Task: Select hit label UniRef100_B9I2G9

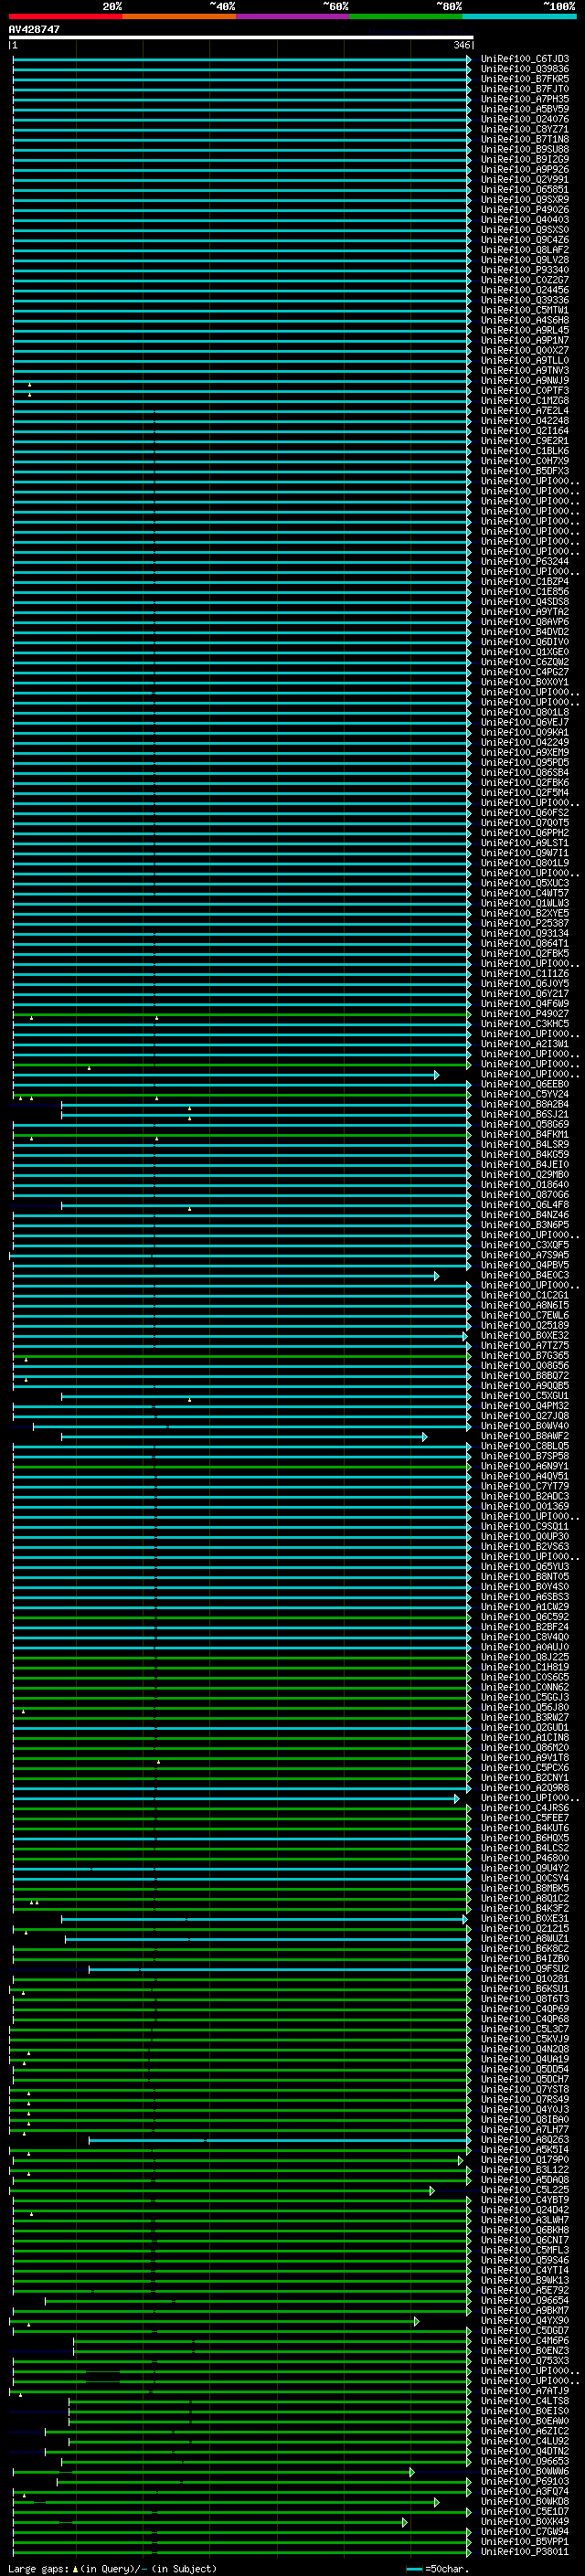Action: [525, 159]
